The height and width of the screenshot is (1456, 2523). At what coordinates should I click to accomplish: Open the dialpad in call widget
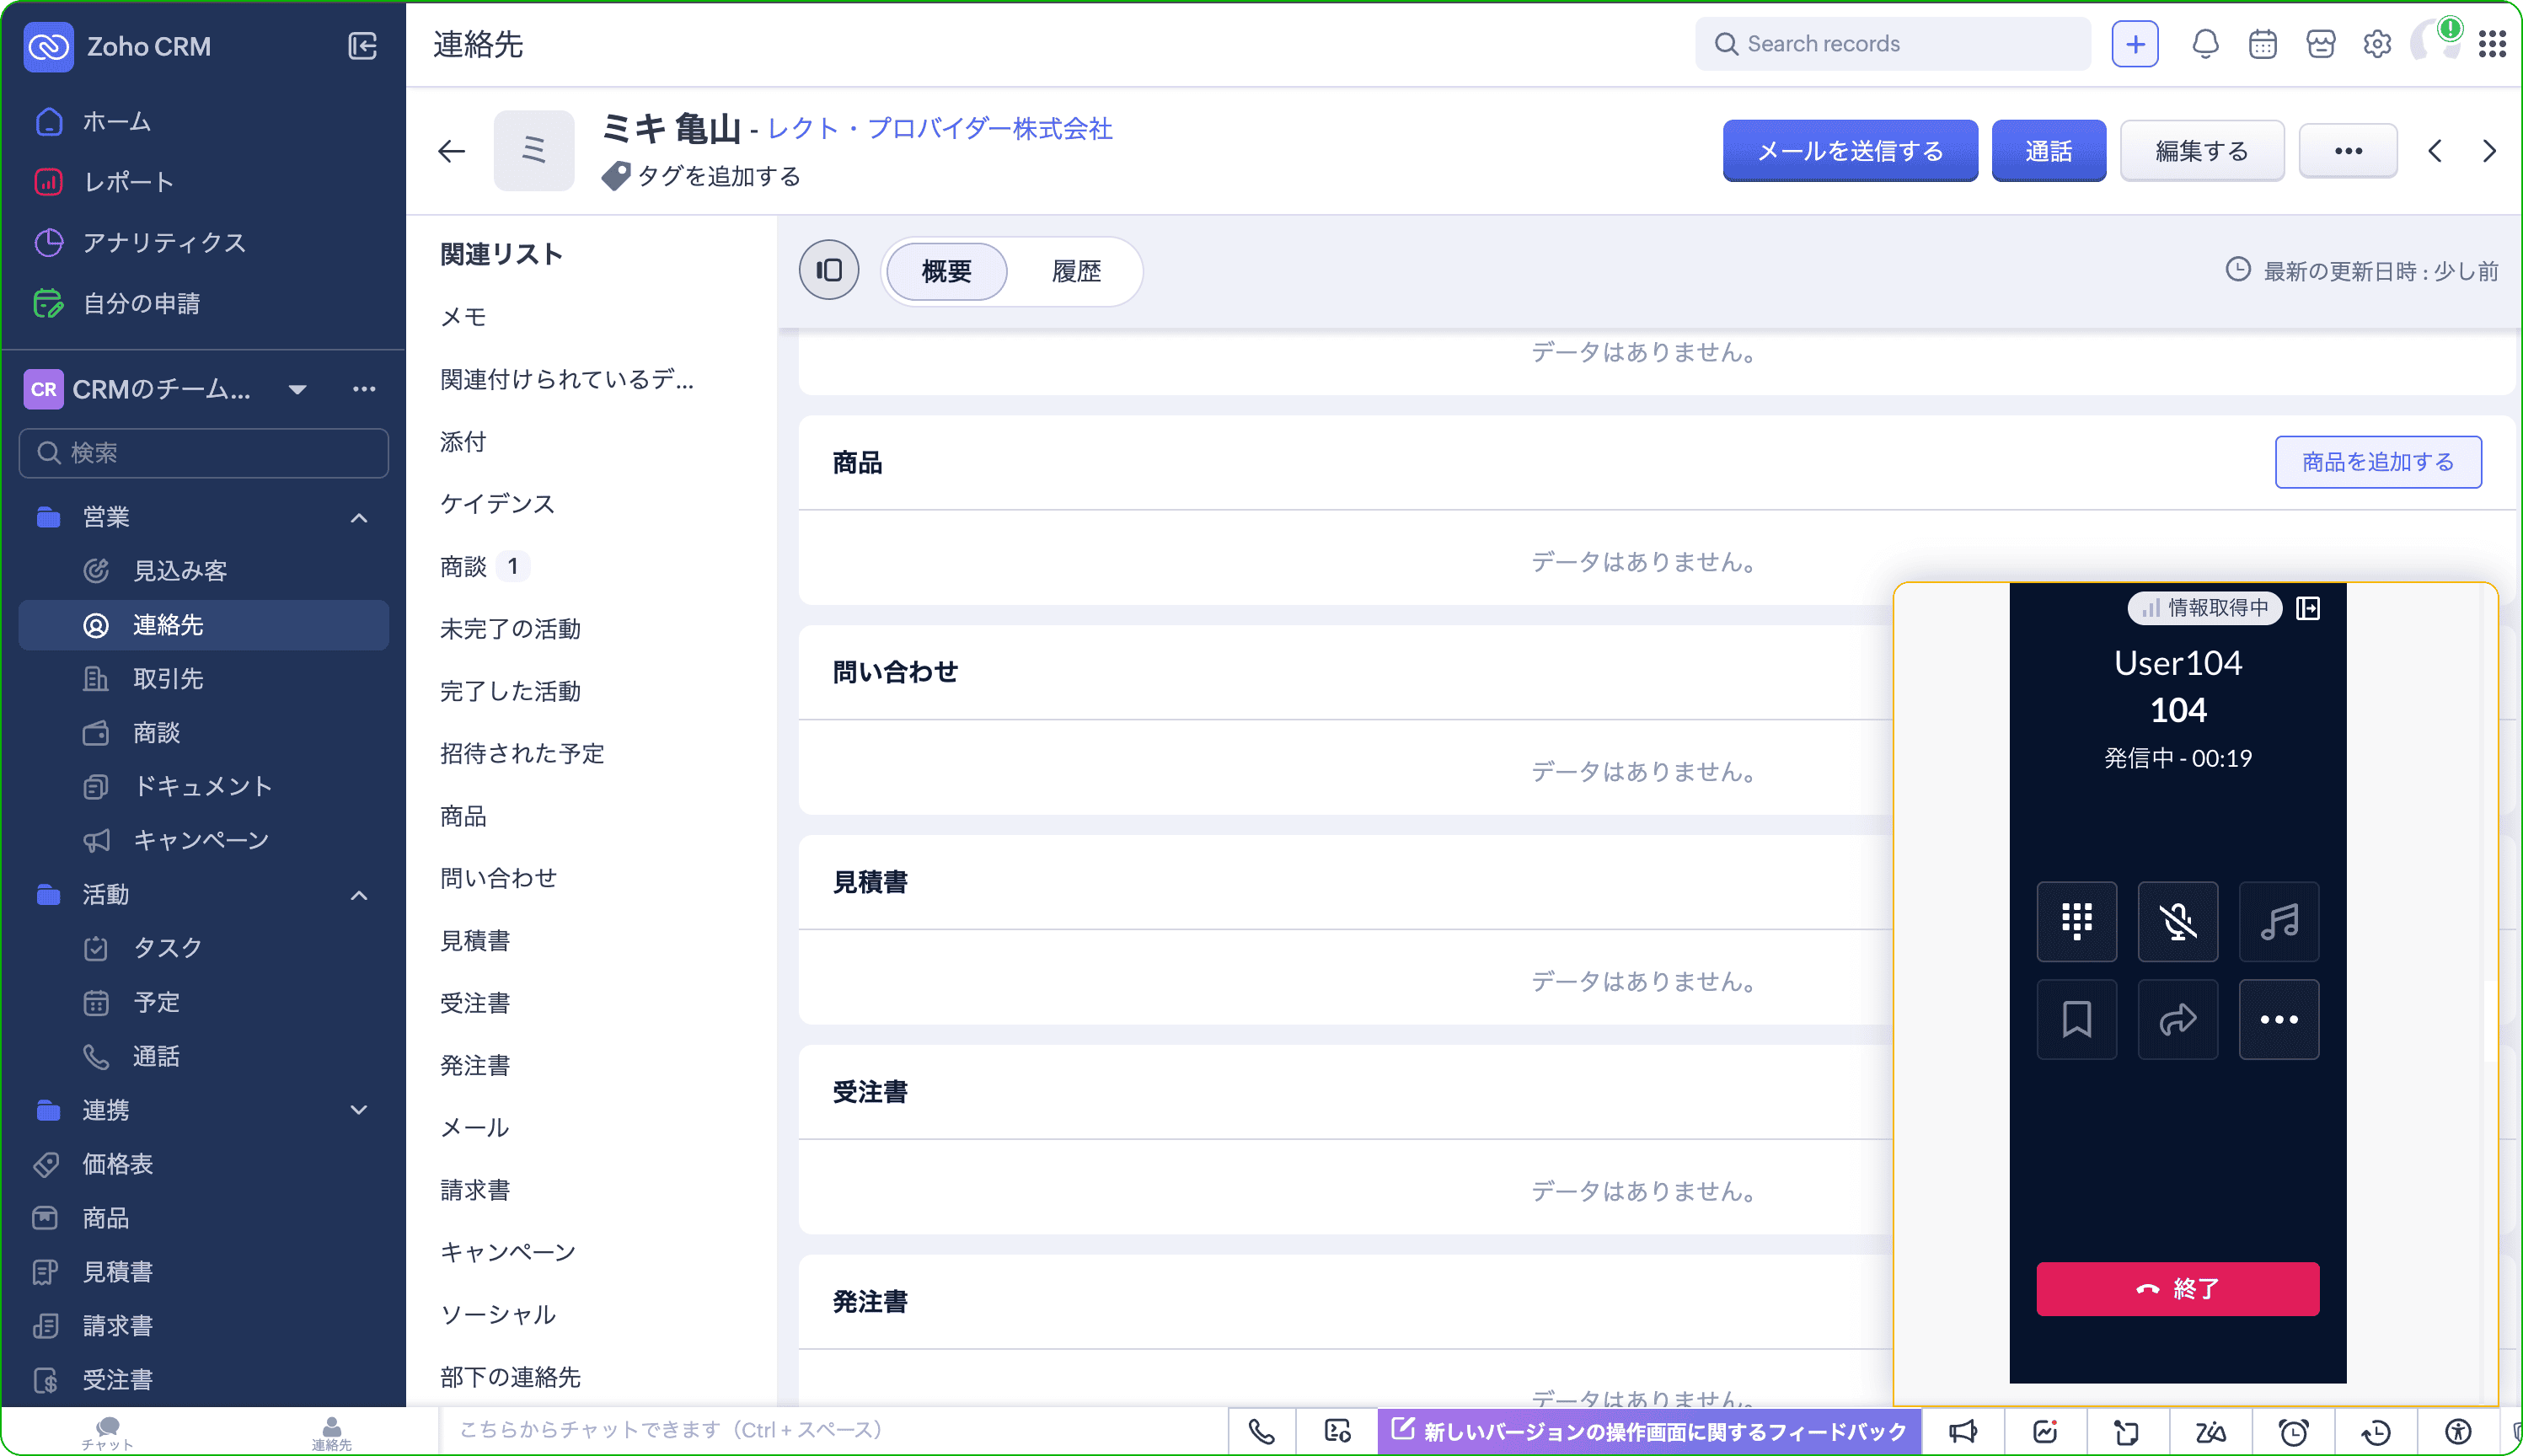coord(2076,921)
